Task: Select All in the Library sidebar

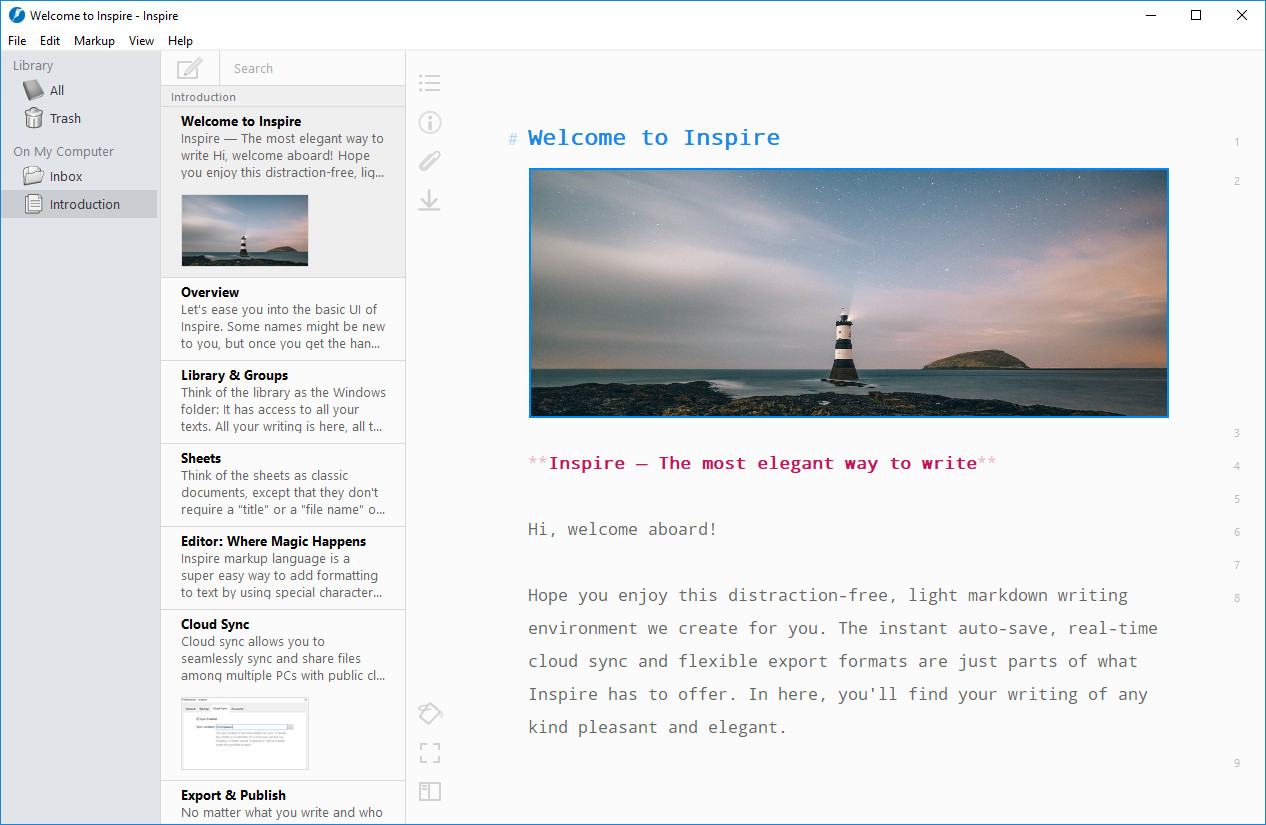Action: click(79, 90)
